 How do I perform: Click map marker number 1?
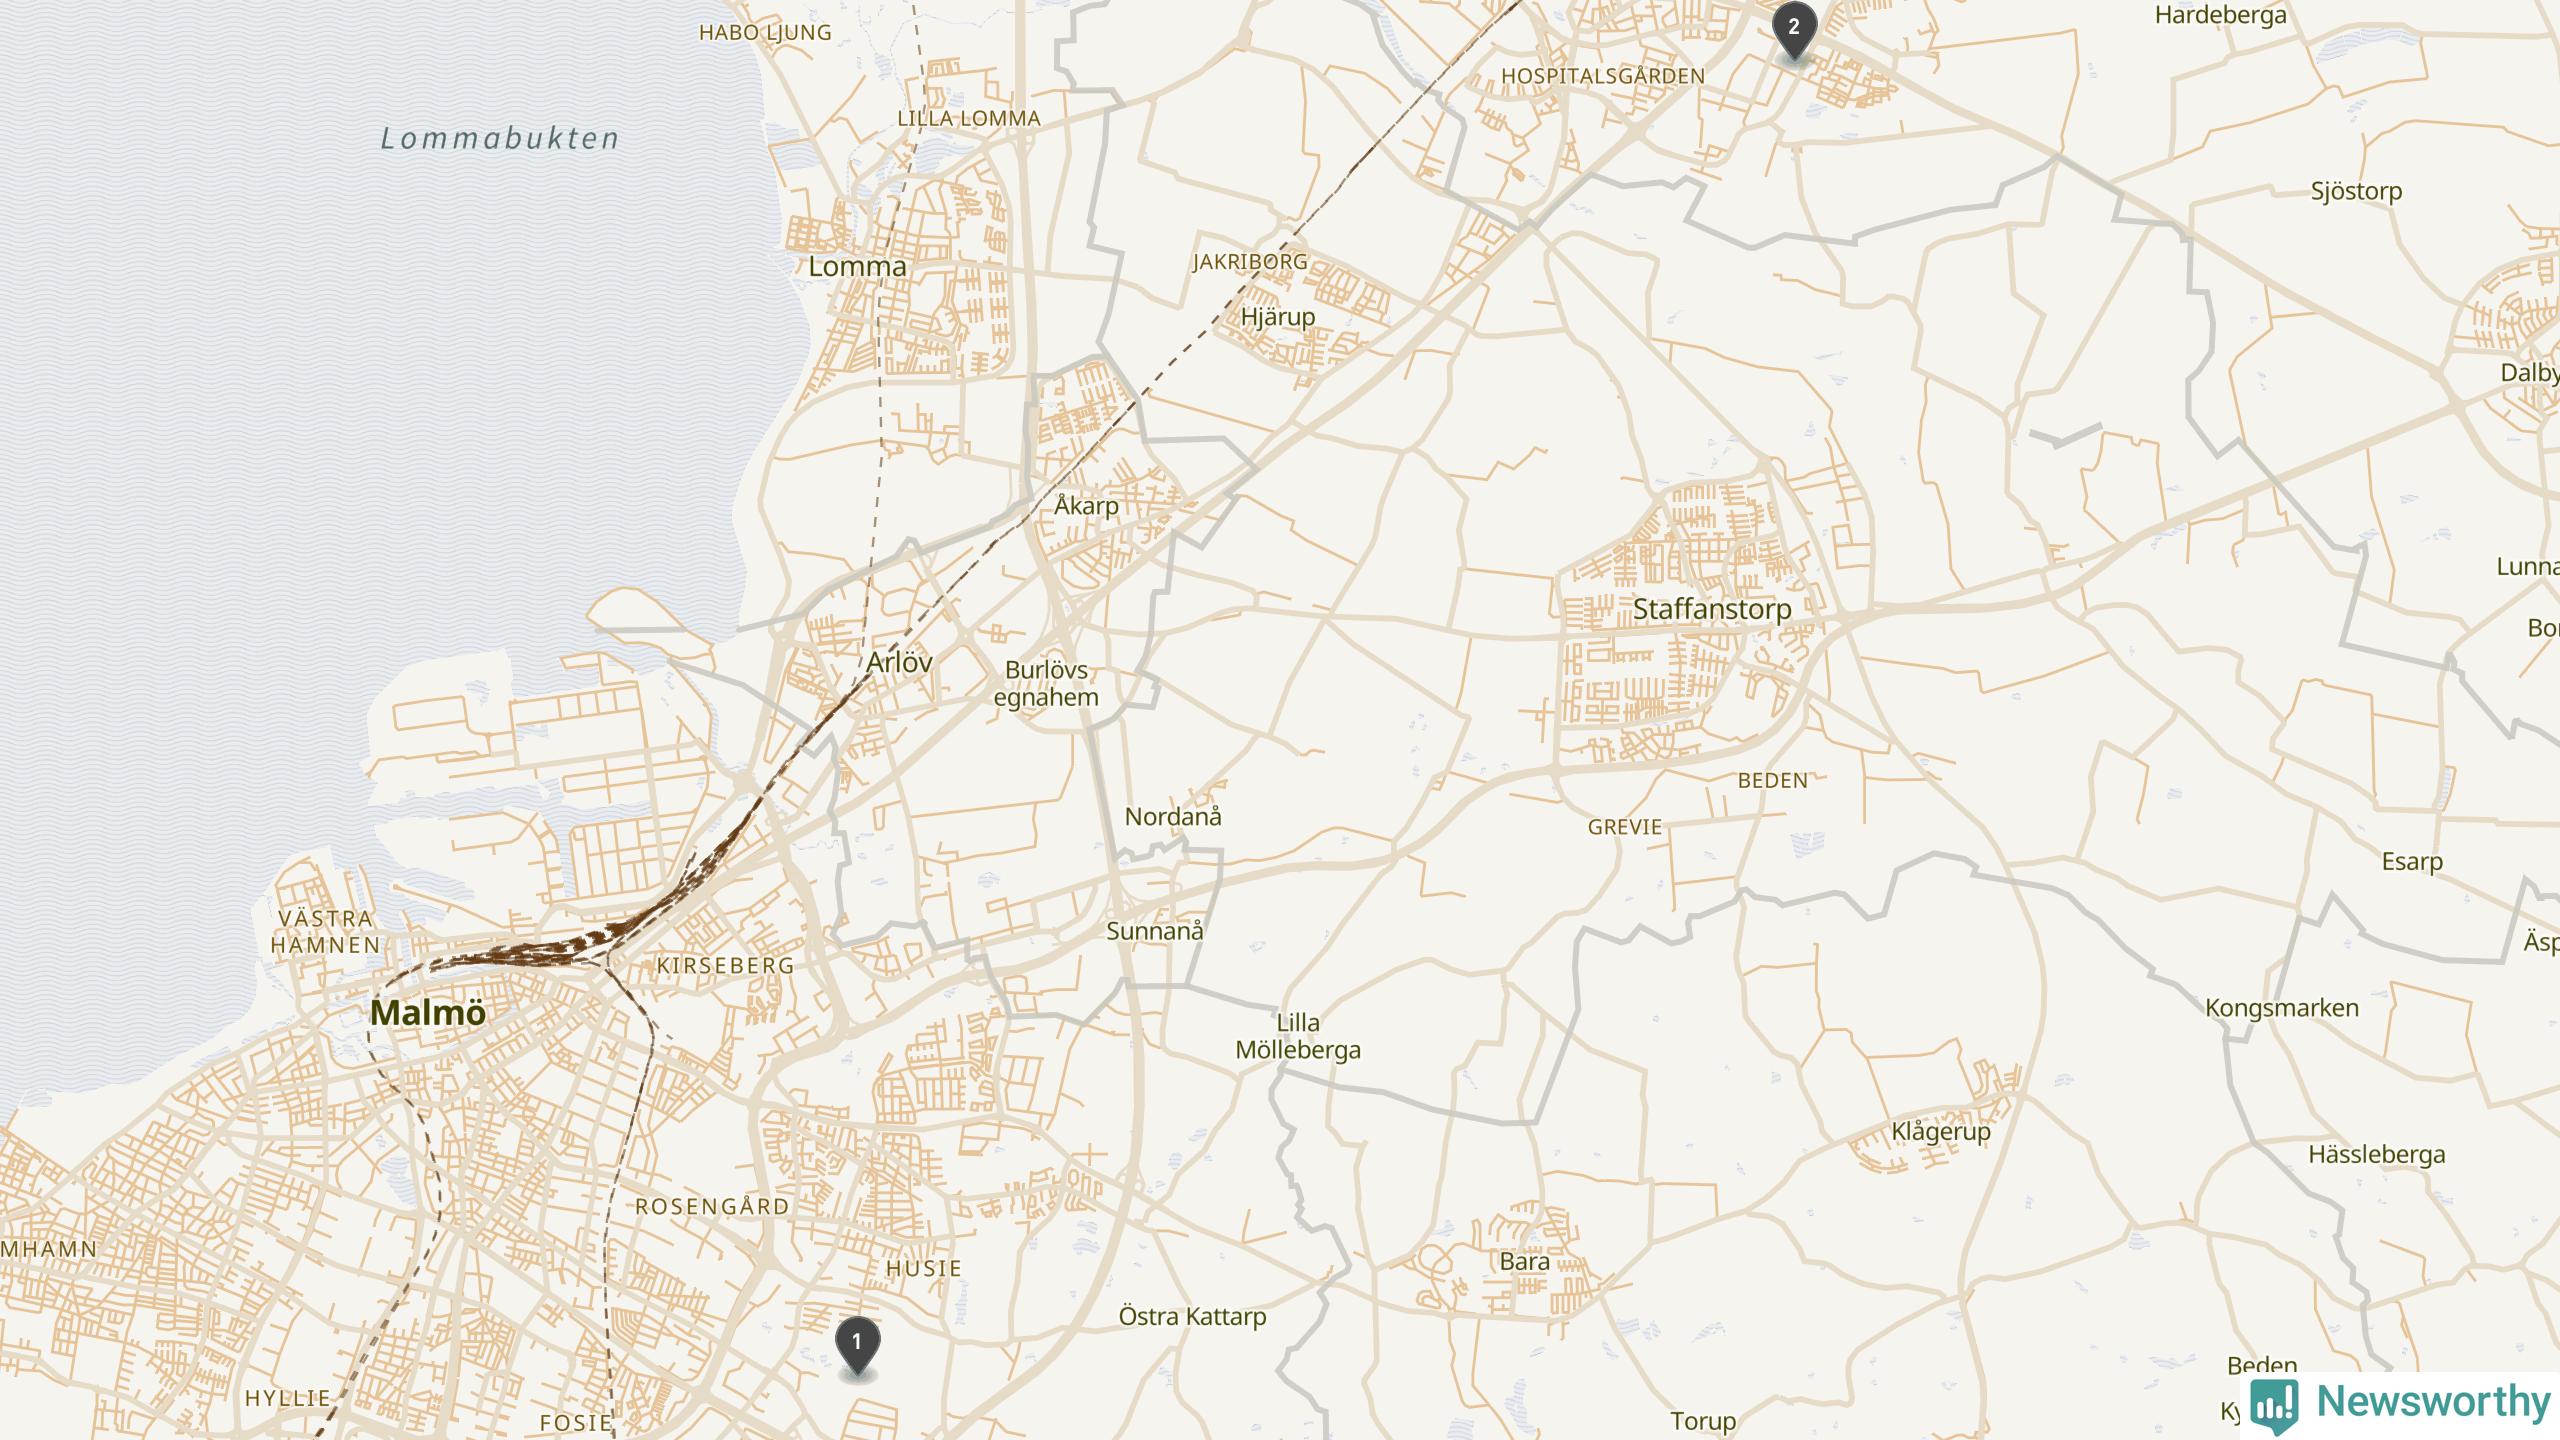[857, 1346]
